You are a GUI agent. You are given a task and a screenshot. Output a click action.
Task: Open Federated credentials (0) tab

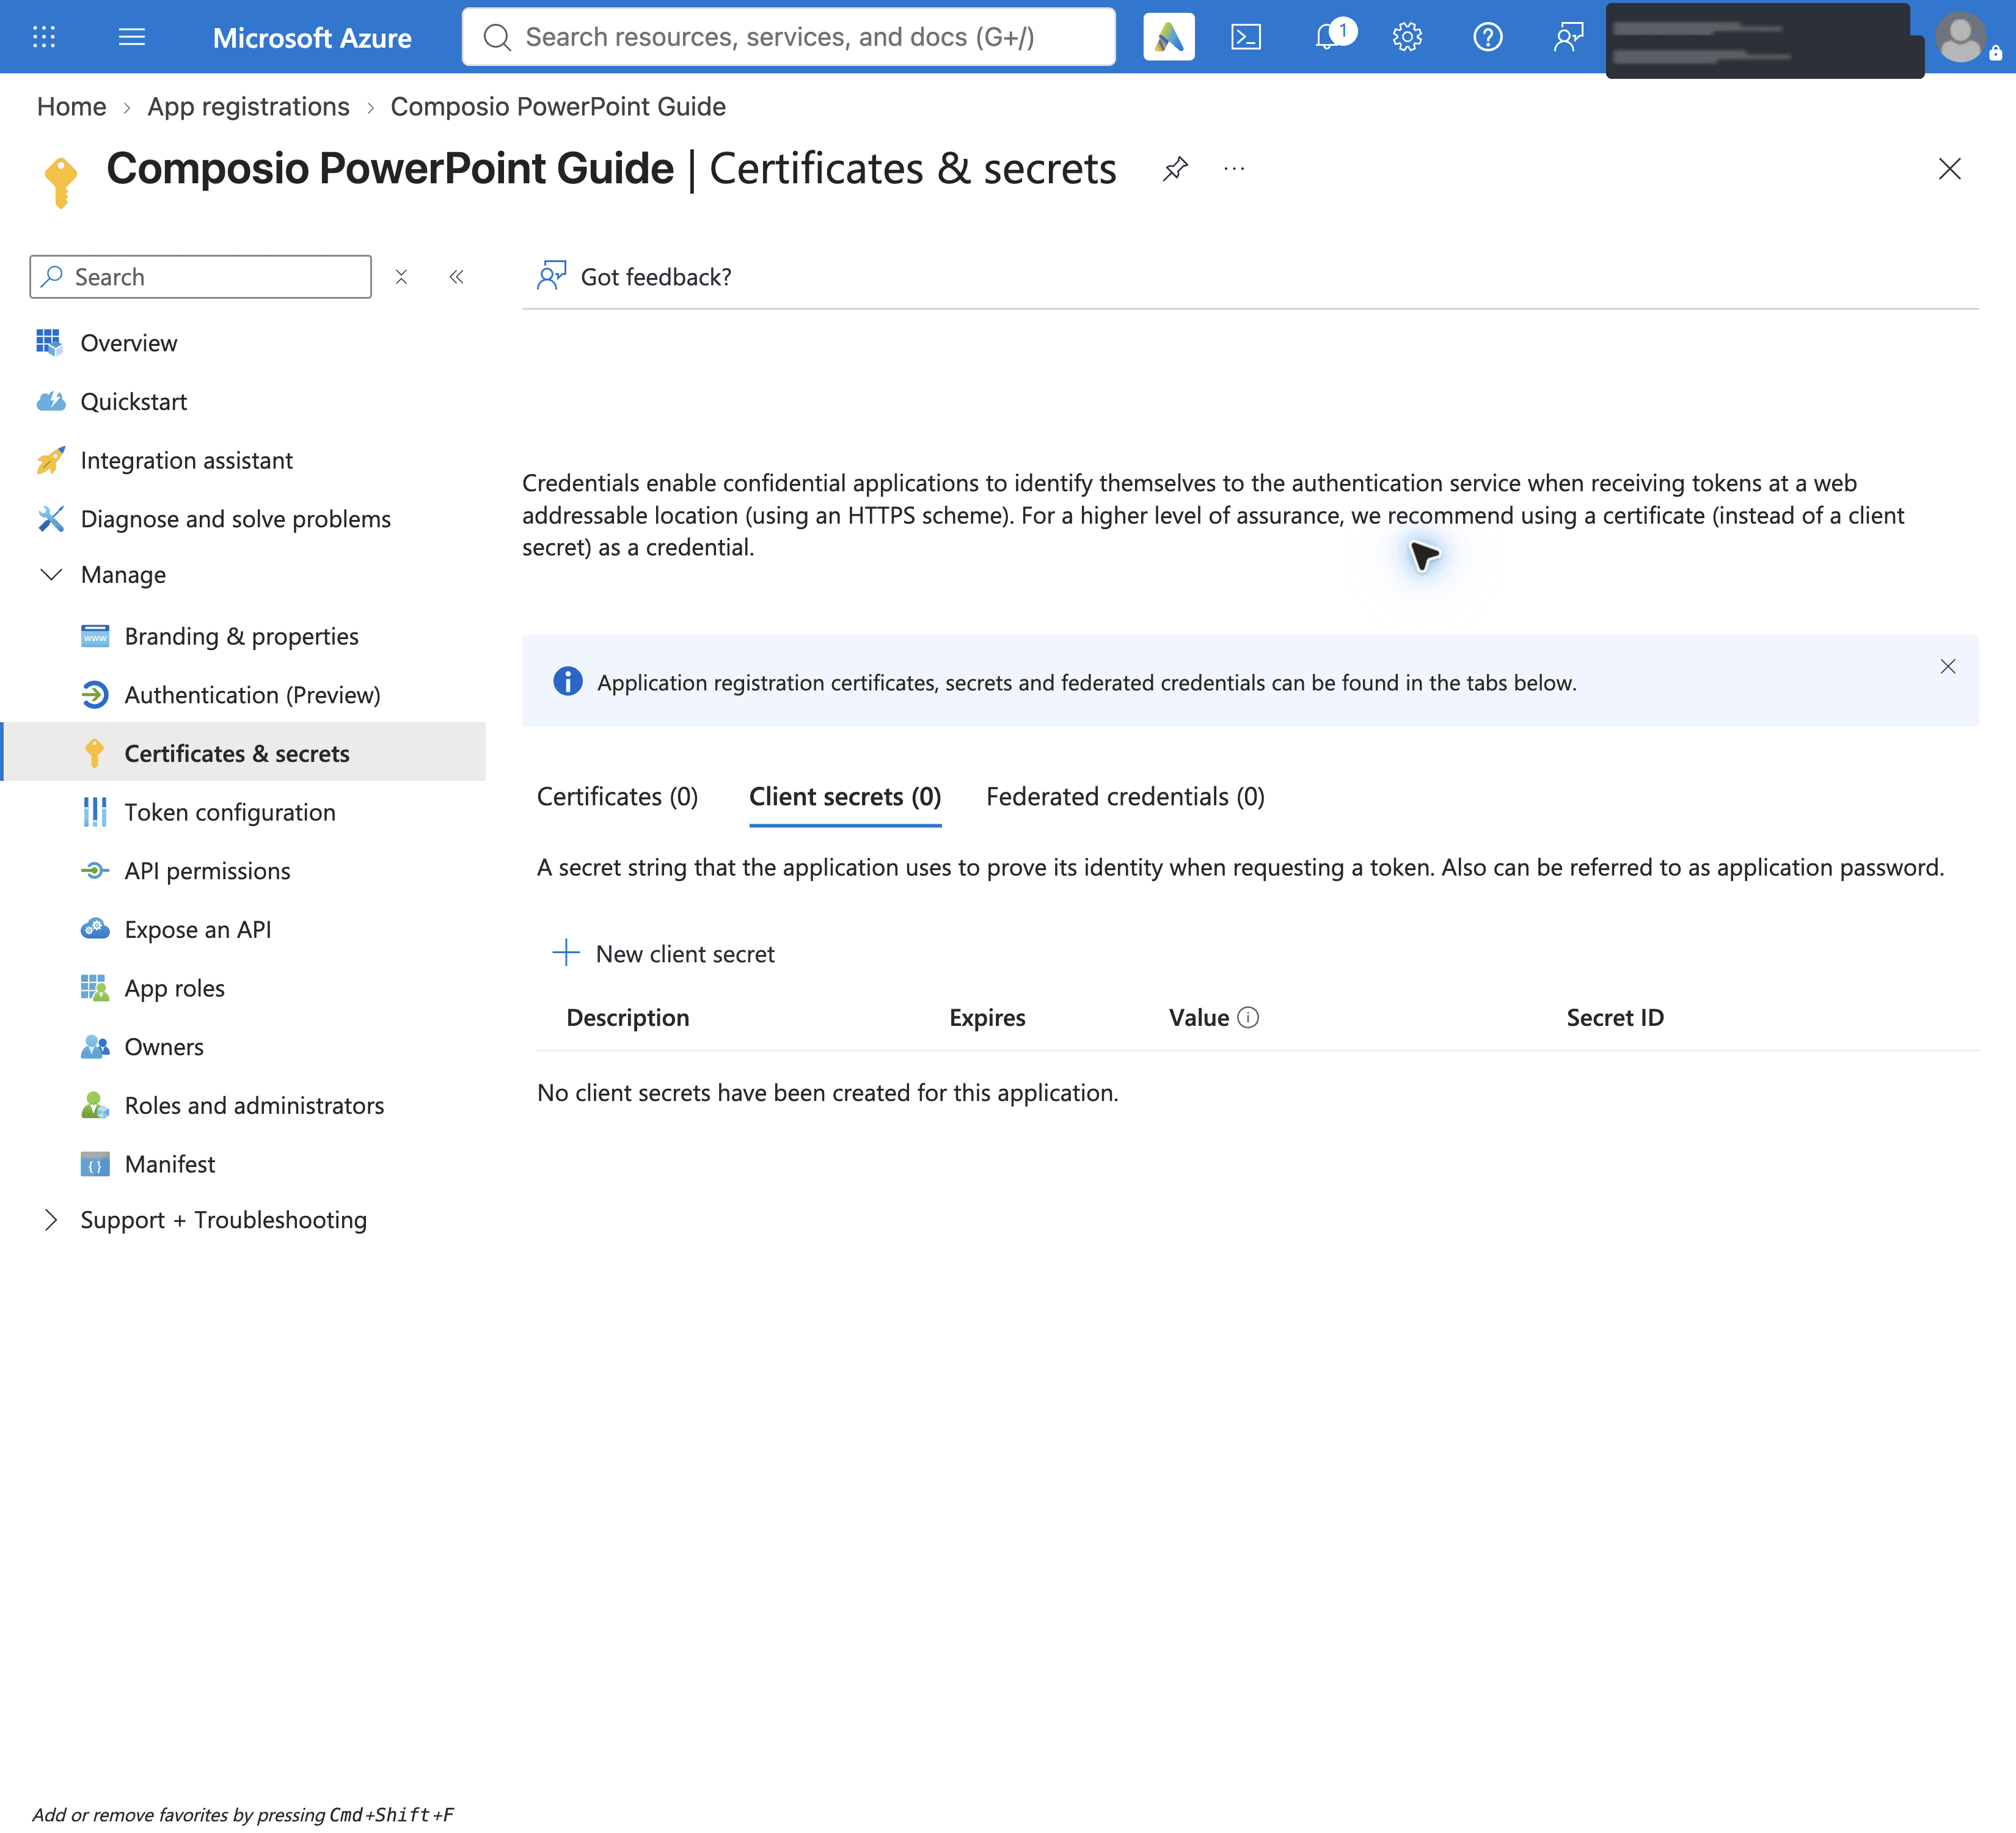pyautogui.click(x=1125, y=797)
